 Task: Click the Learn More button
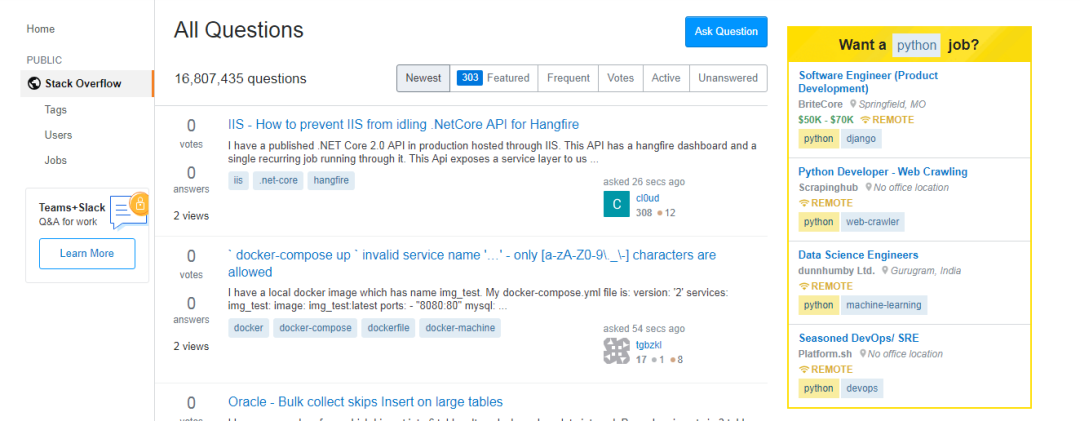(x=87, y=253)
